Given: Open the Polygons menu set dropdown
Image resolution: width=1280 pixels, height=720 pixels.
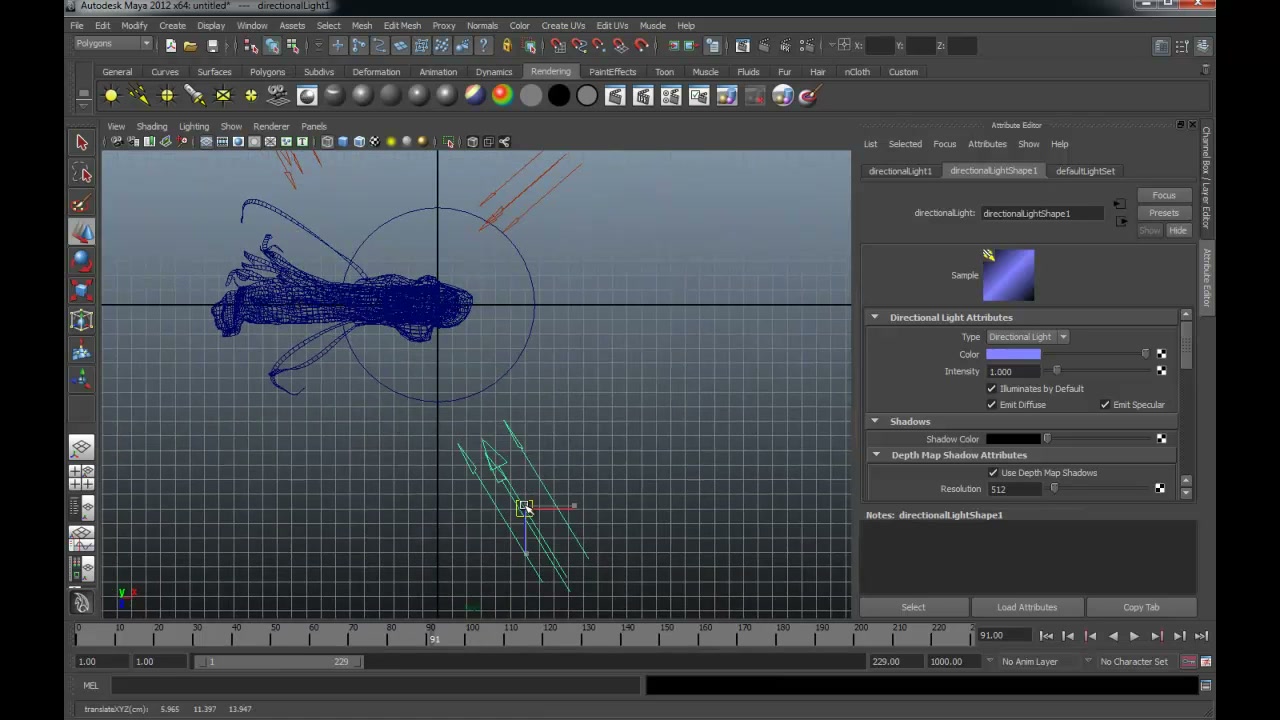Looking at the screenshot, I should tap(113, 44).
